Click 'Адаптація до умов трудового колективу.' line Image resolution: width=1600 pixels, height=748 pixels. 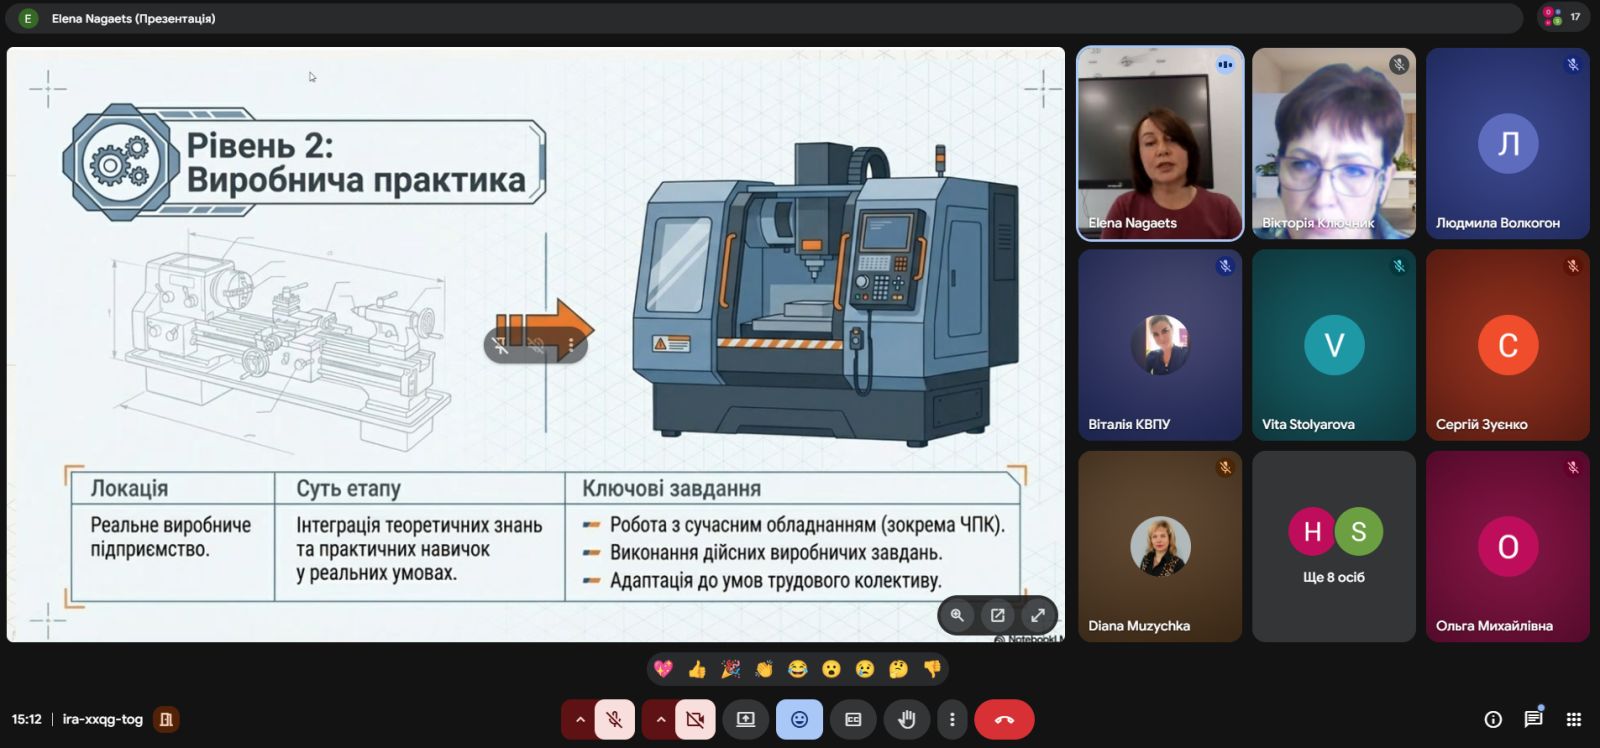[x=775, y=581]
